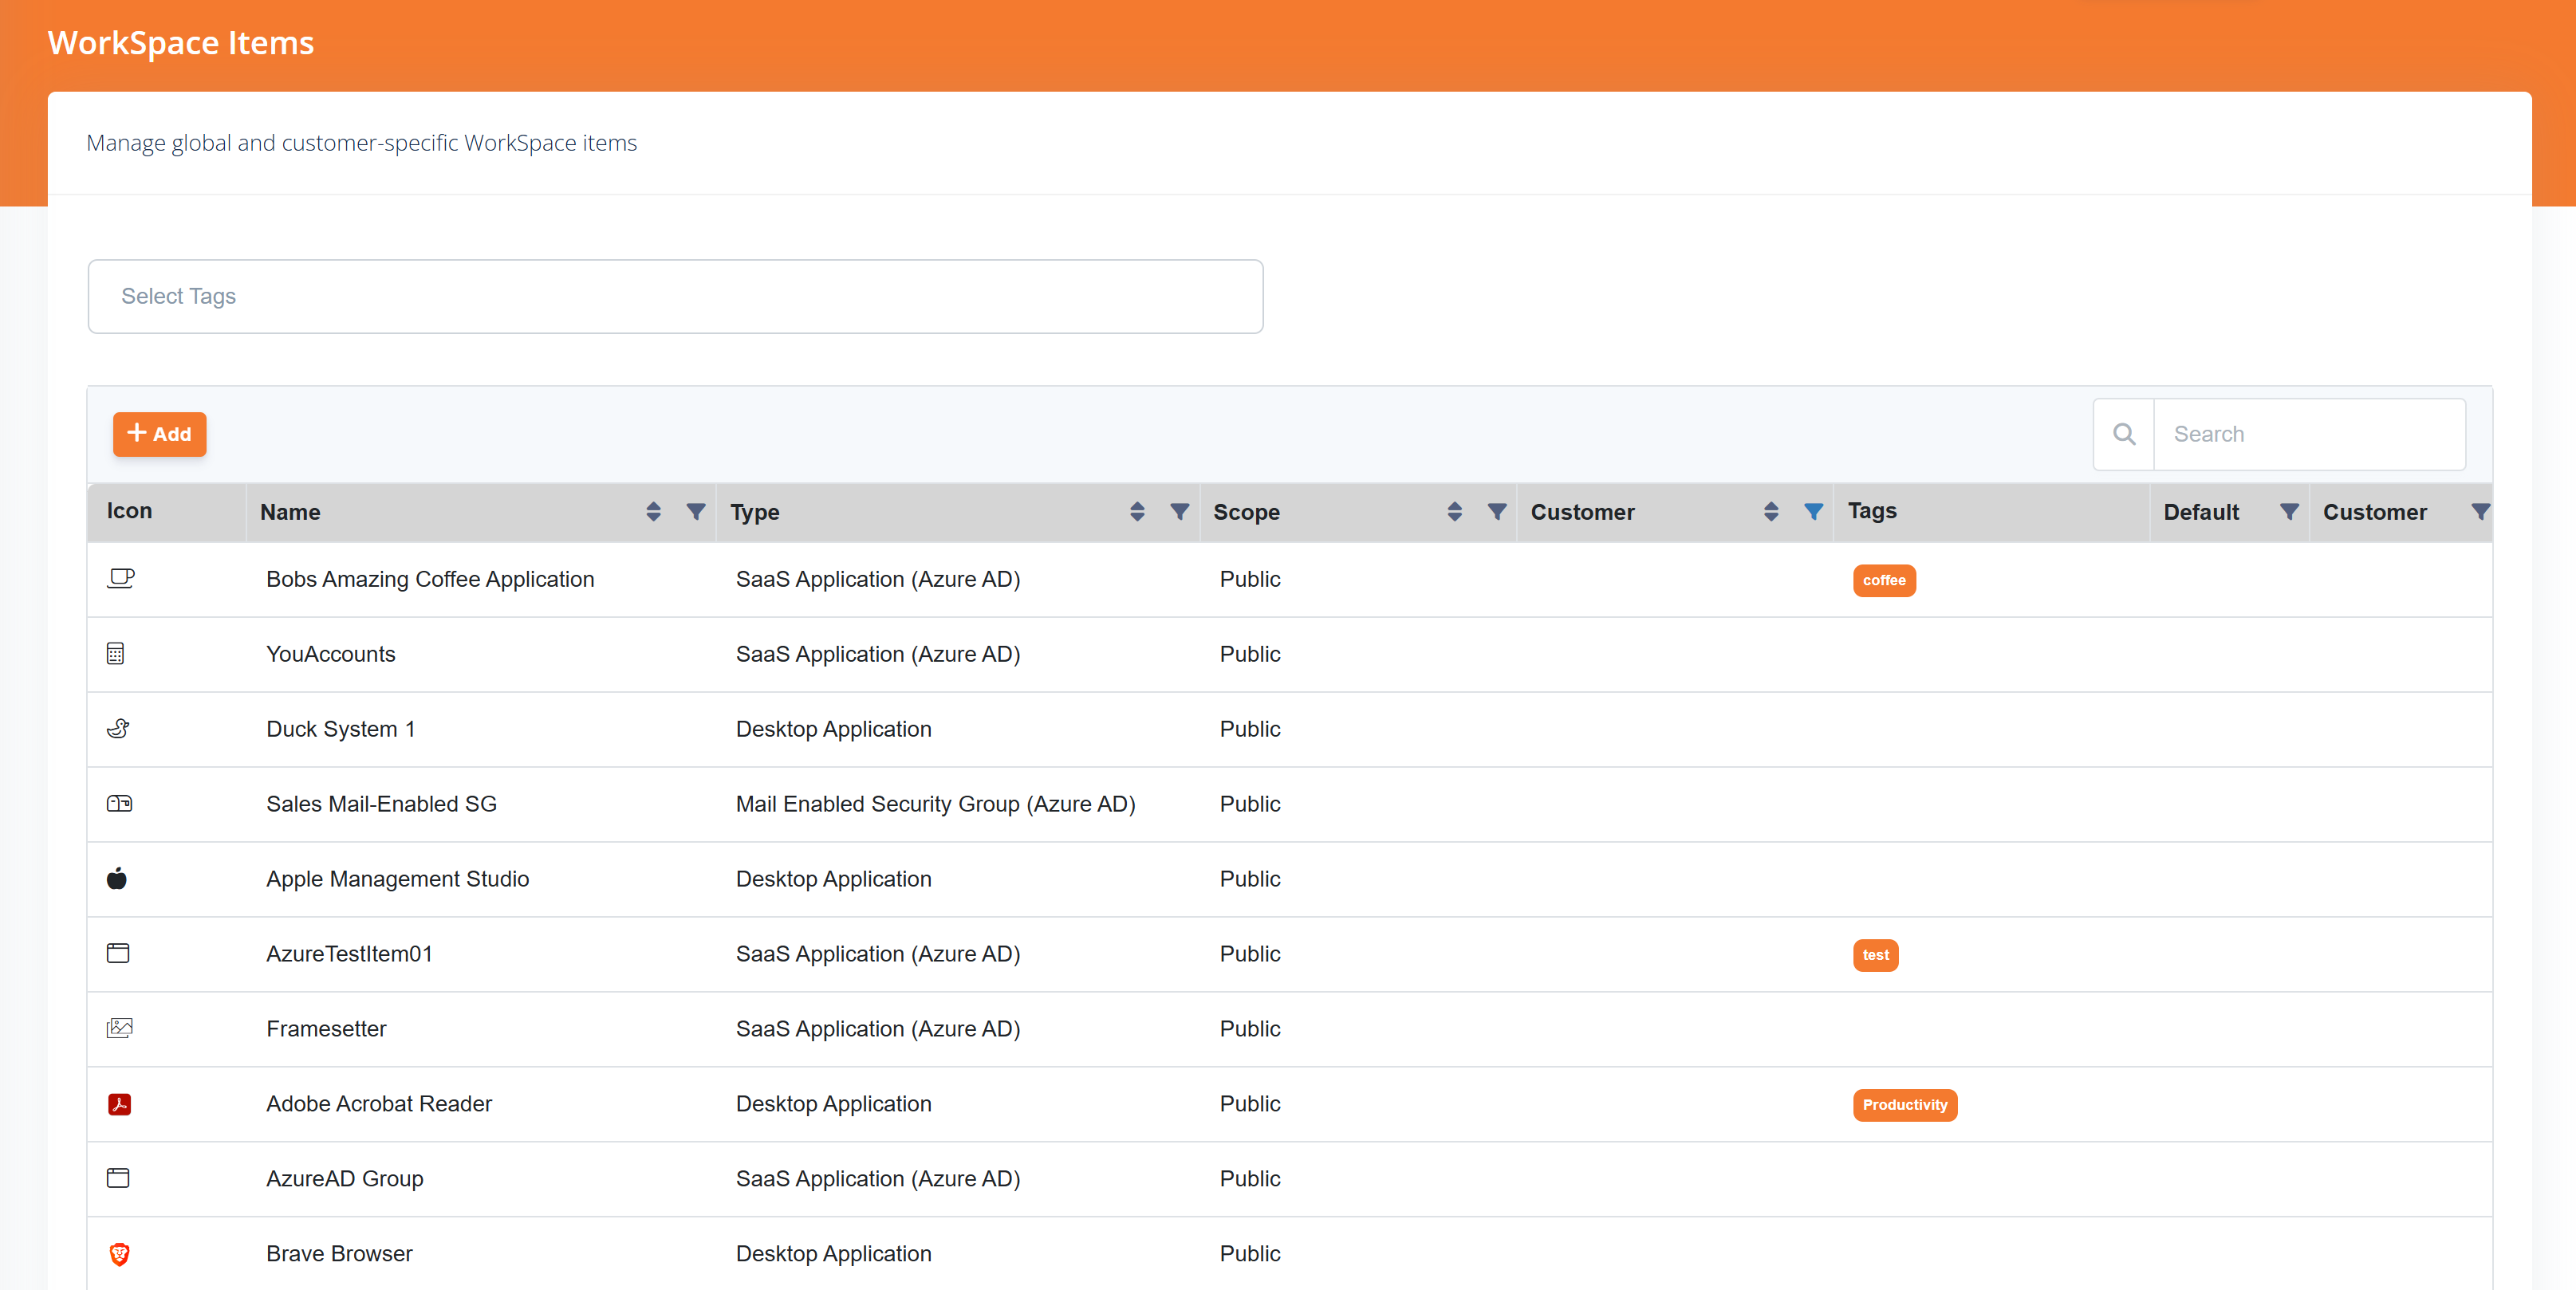Open the Default column filter
Viewport: 2576px width, 1290px height.
pyautogui.click(x=2288, y=512)
